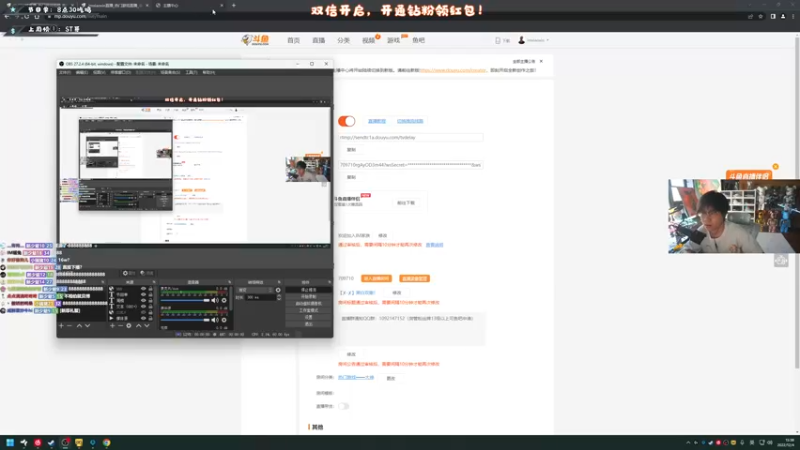Move source down in OBS sources dock
Image resolution: width=800 pixels, height=450 pixels.
pyautogui.click(x=146, y=326)
